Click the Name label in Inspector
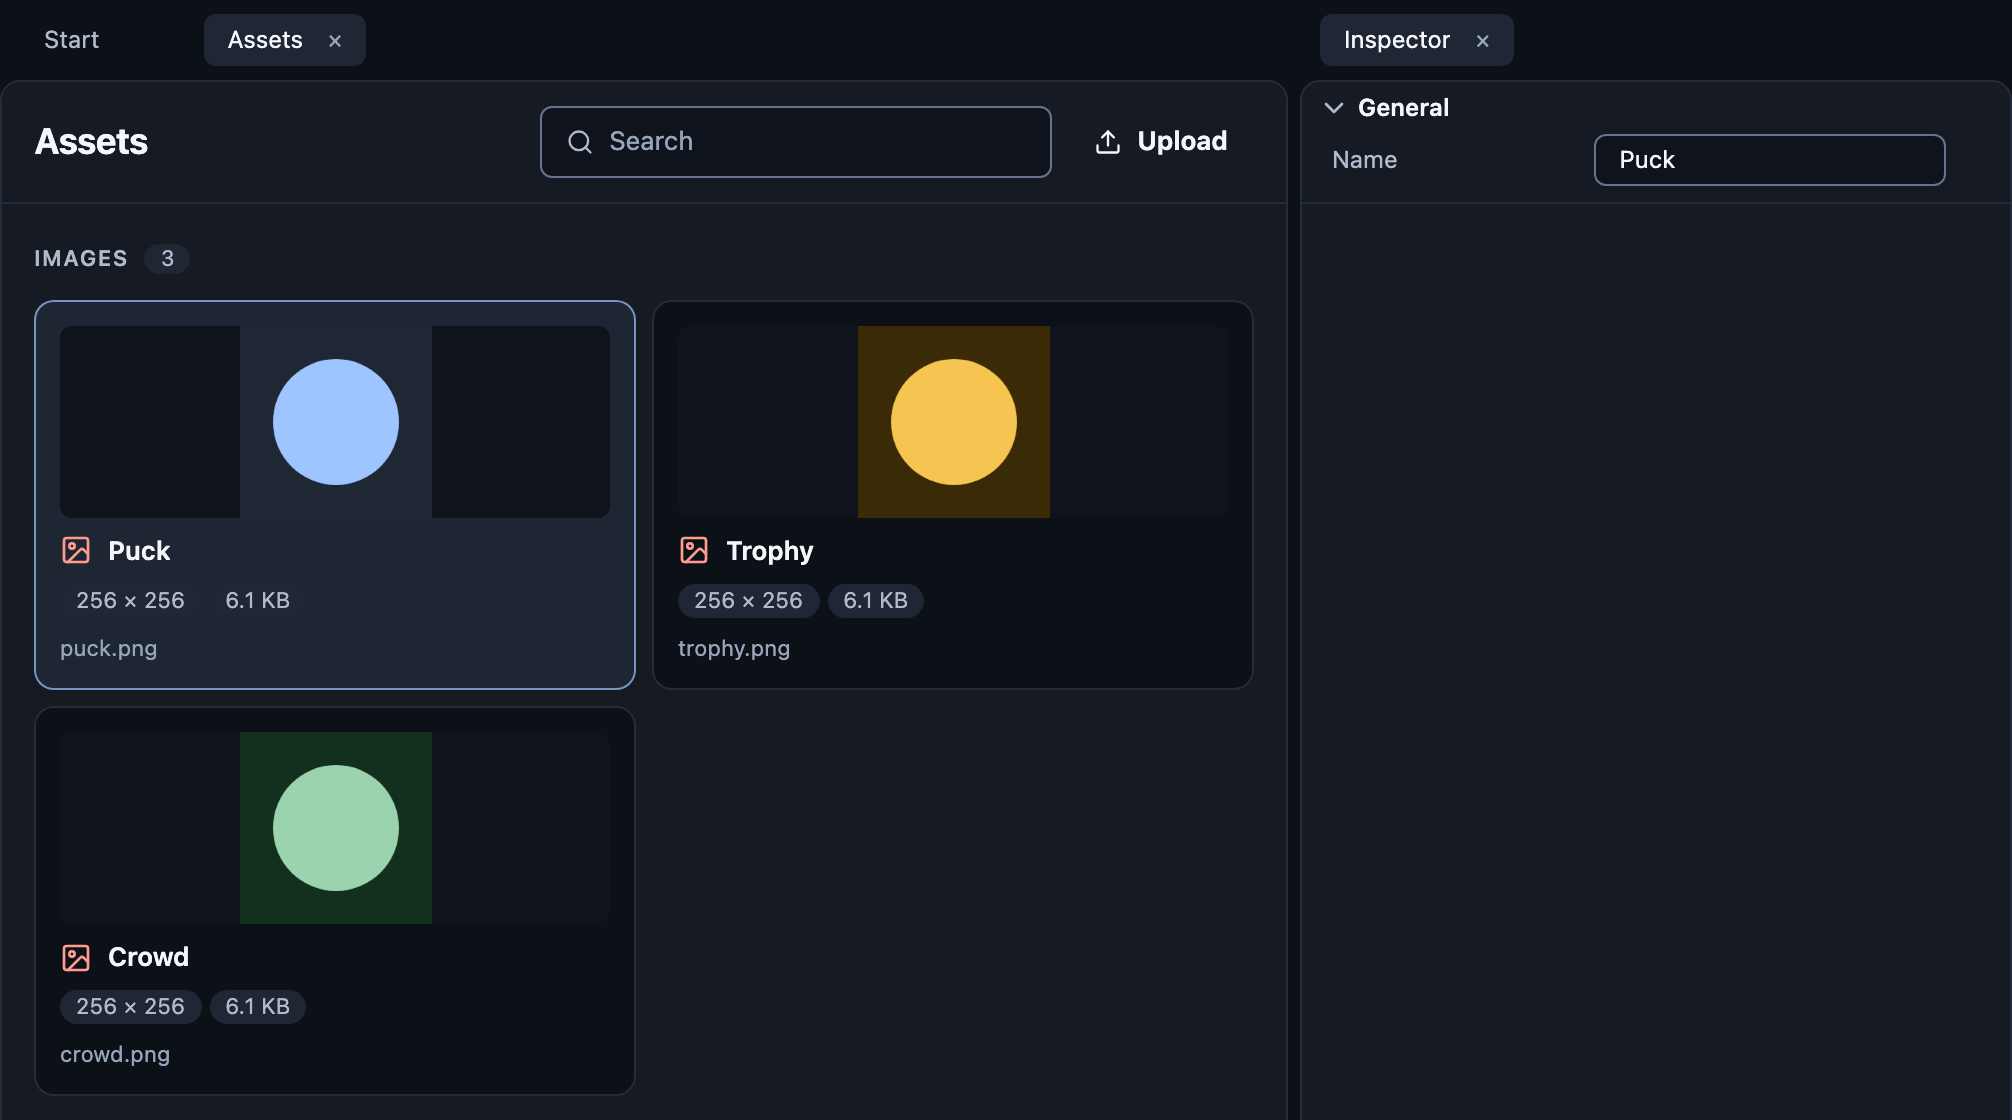Image resolution: width=2012 pixels, height=1120 pixels. tap(1364, 160)
